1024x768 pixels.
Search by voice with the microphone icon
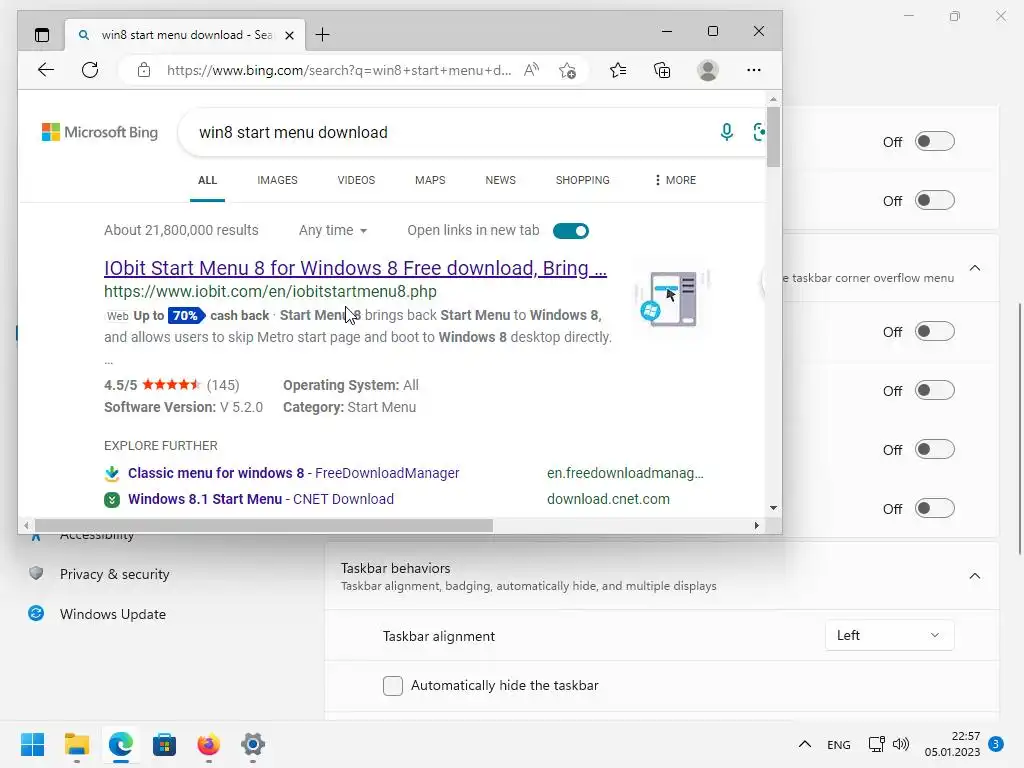click(726, 132)
